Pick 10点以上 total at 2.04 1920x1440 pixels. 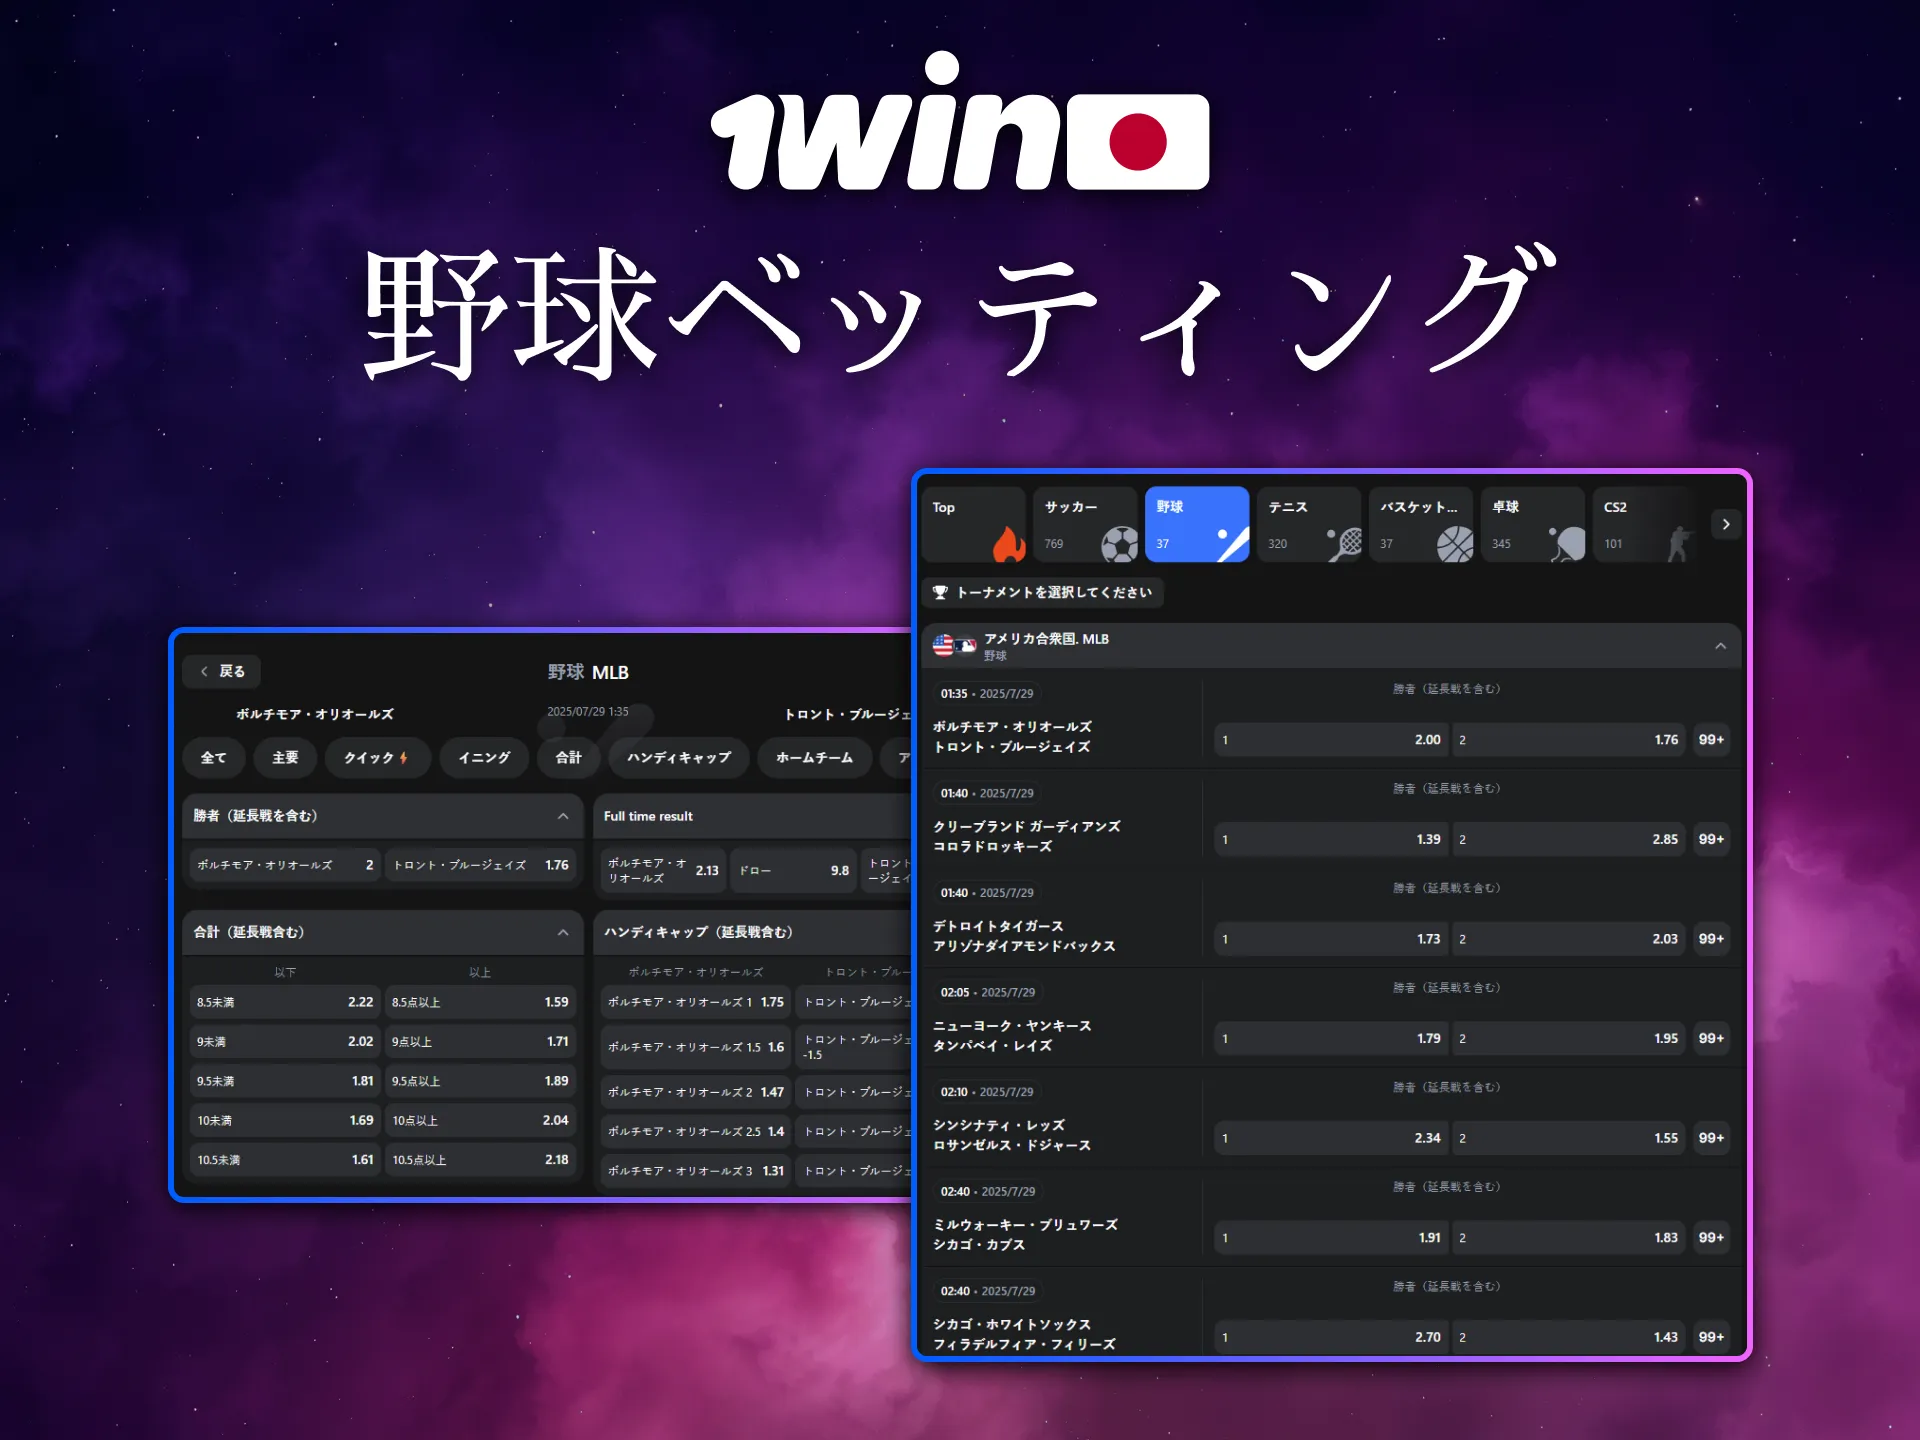tap(480, 1120)
